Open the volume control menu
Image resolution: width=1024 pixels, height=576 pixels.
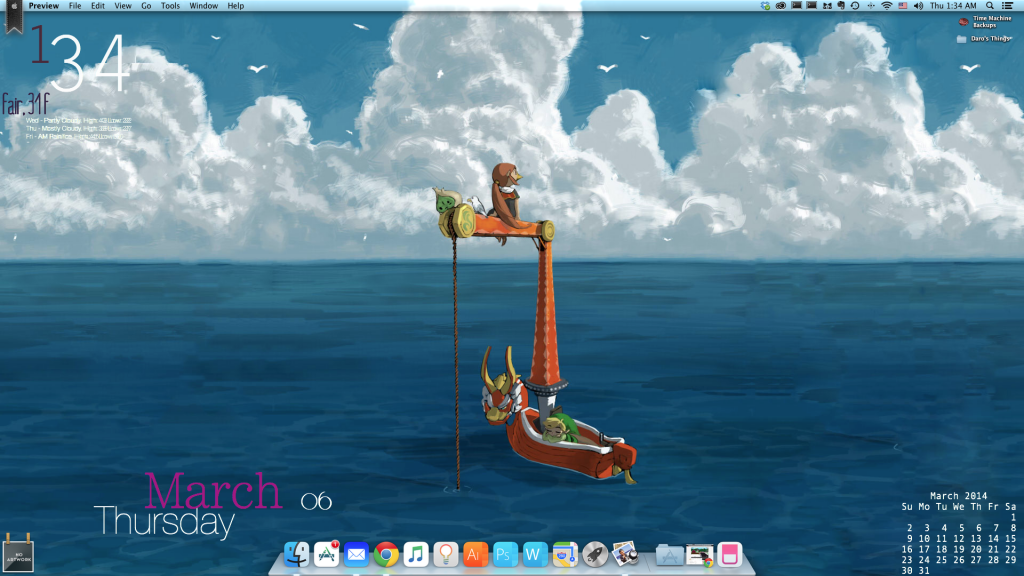918,6
